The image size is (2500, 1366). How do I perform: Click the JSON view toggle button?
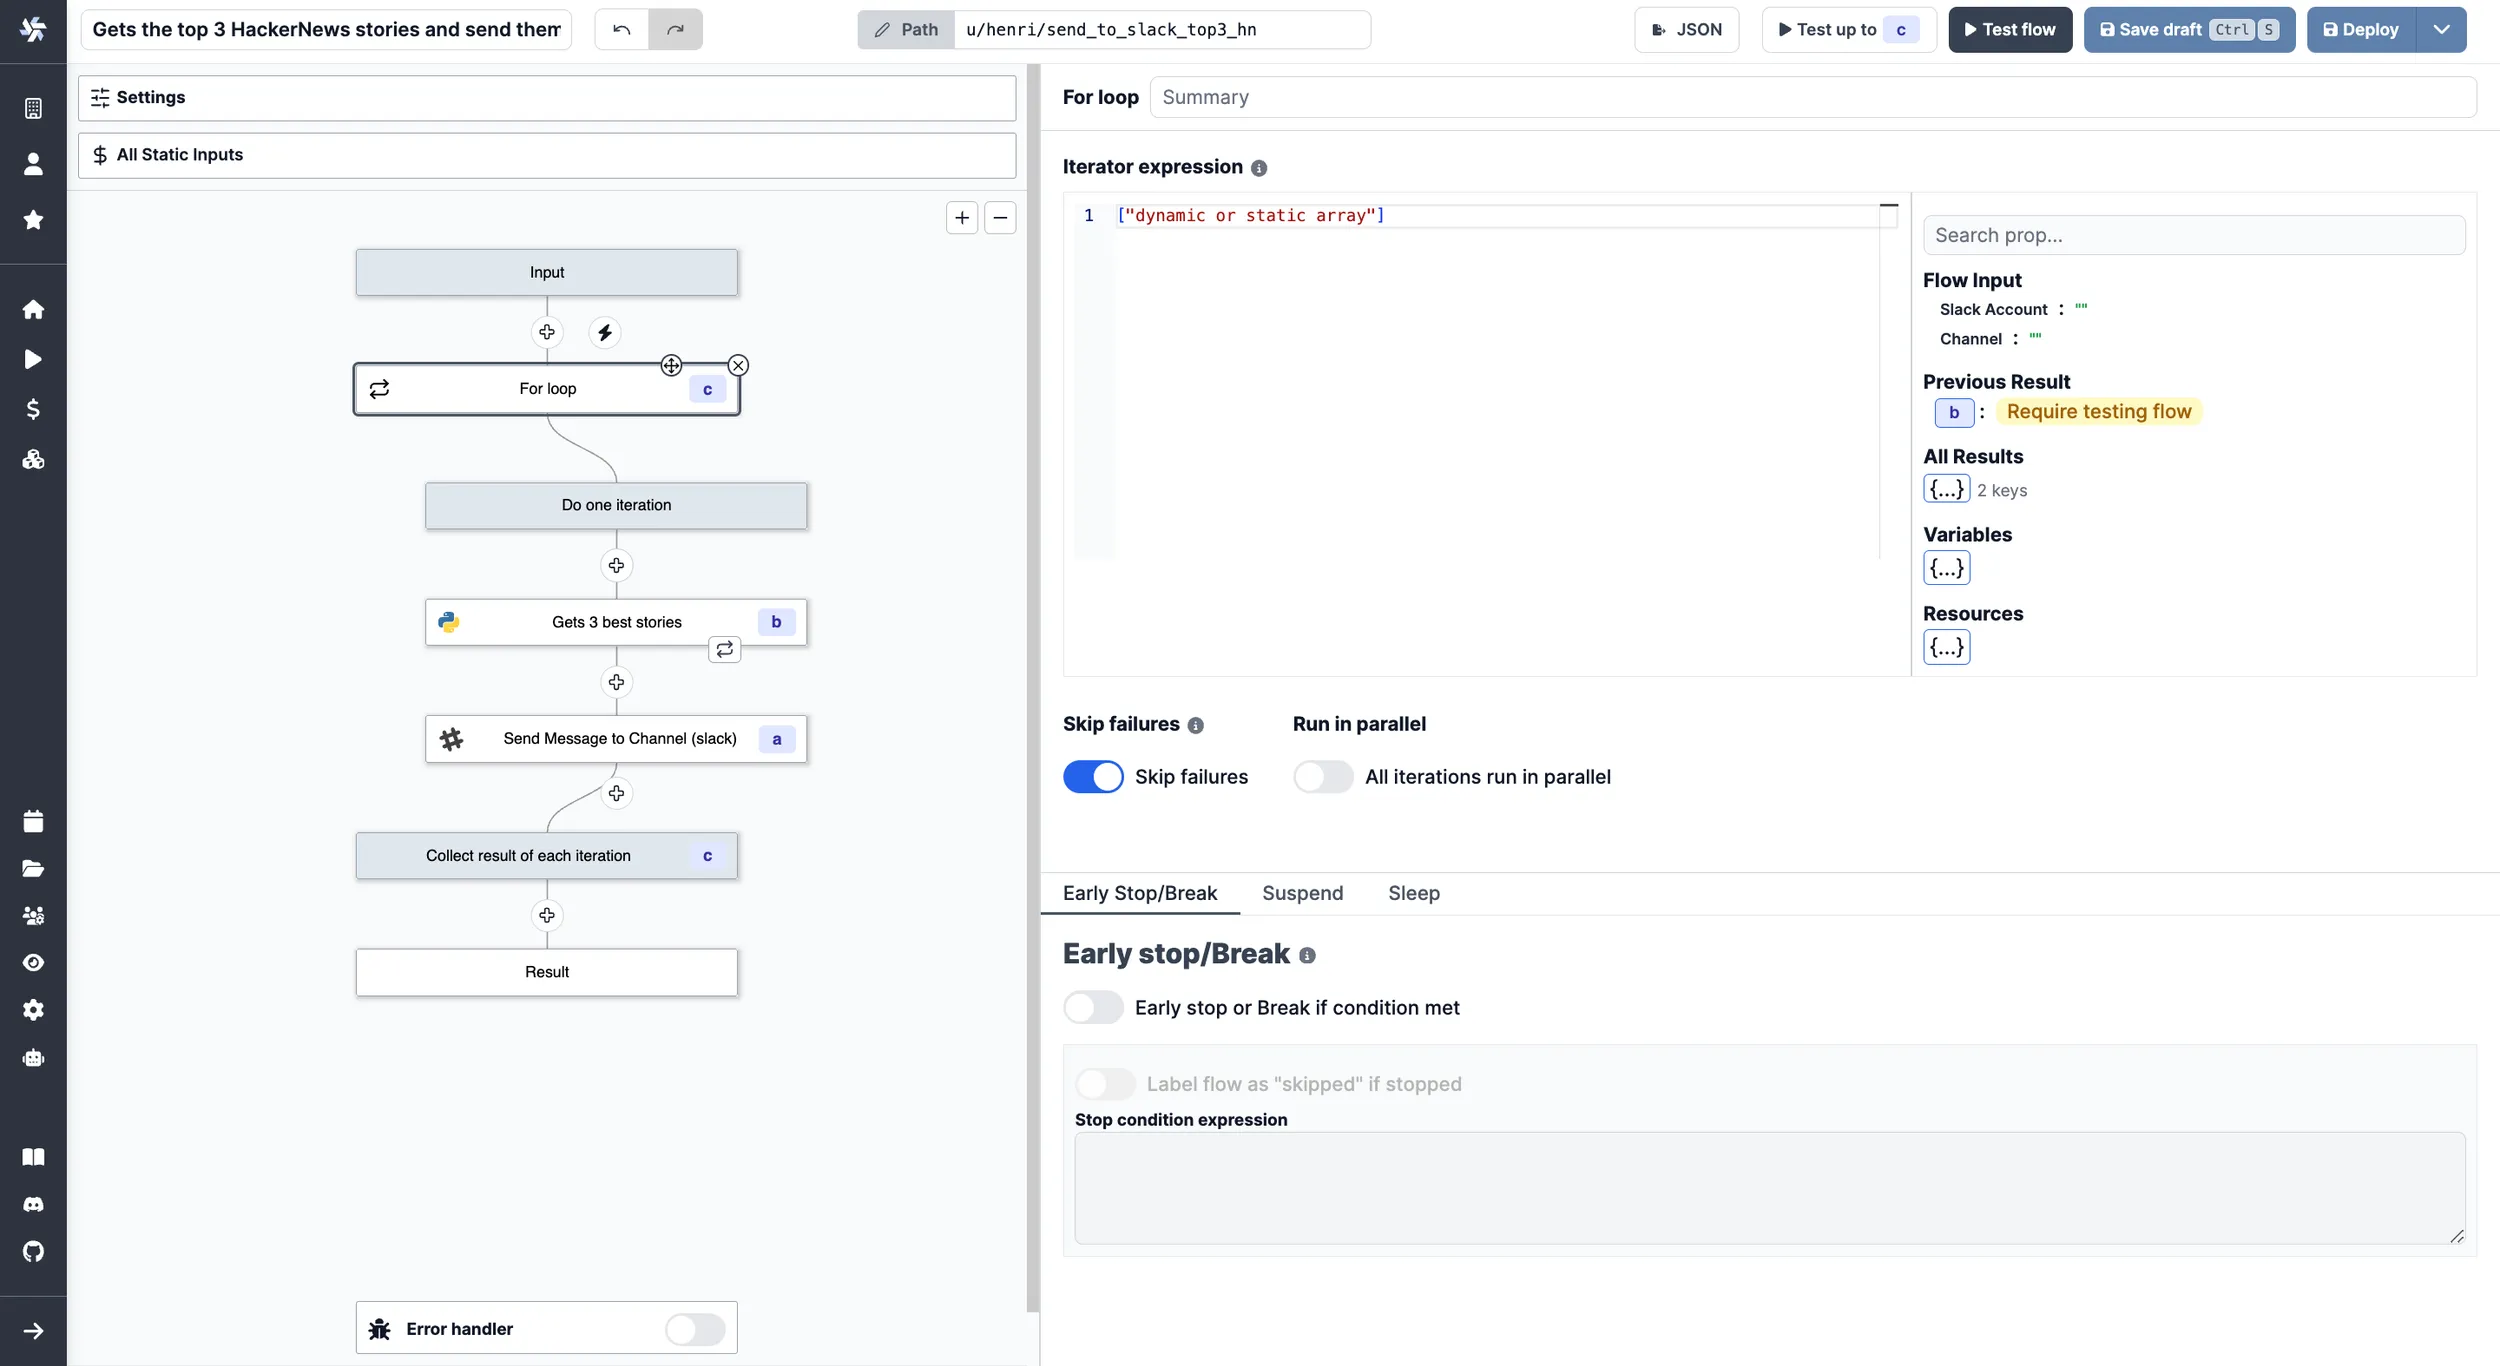point(1686,29)
